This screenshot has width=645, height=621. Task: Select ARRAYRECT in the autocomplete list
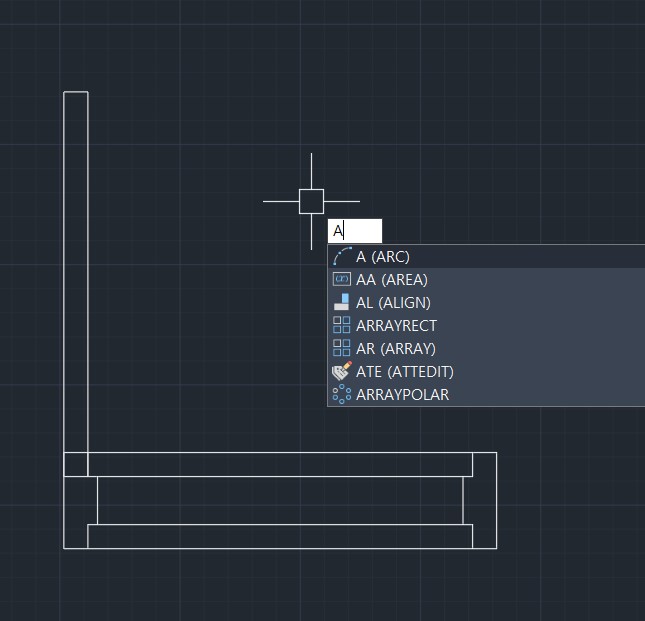tap(486, 325)
